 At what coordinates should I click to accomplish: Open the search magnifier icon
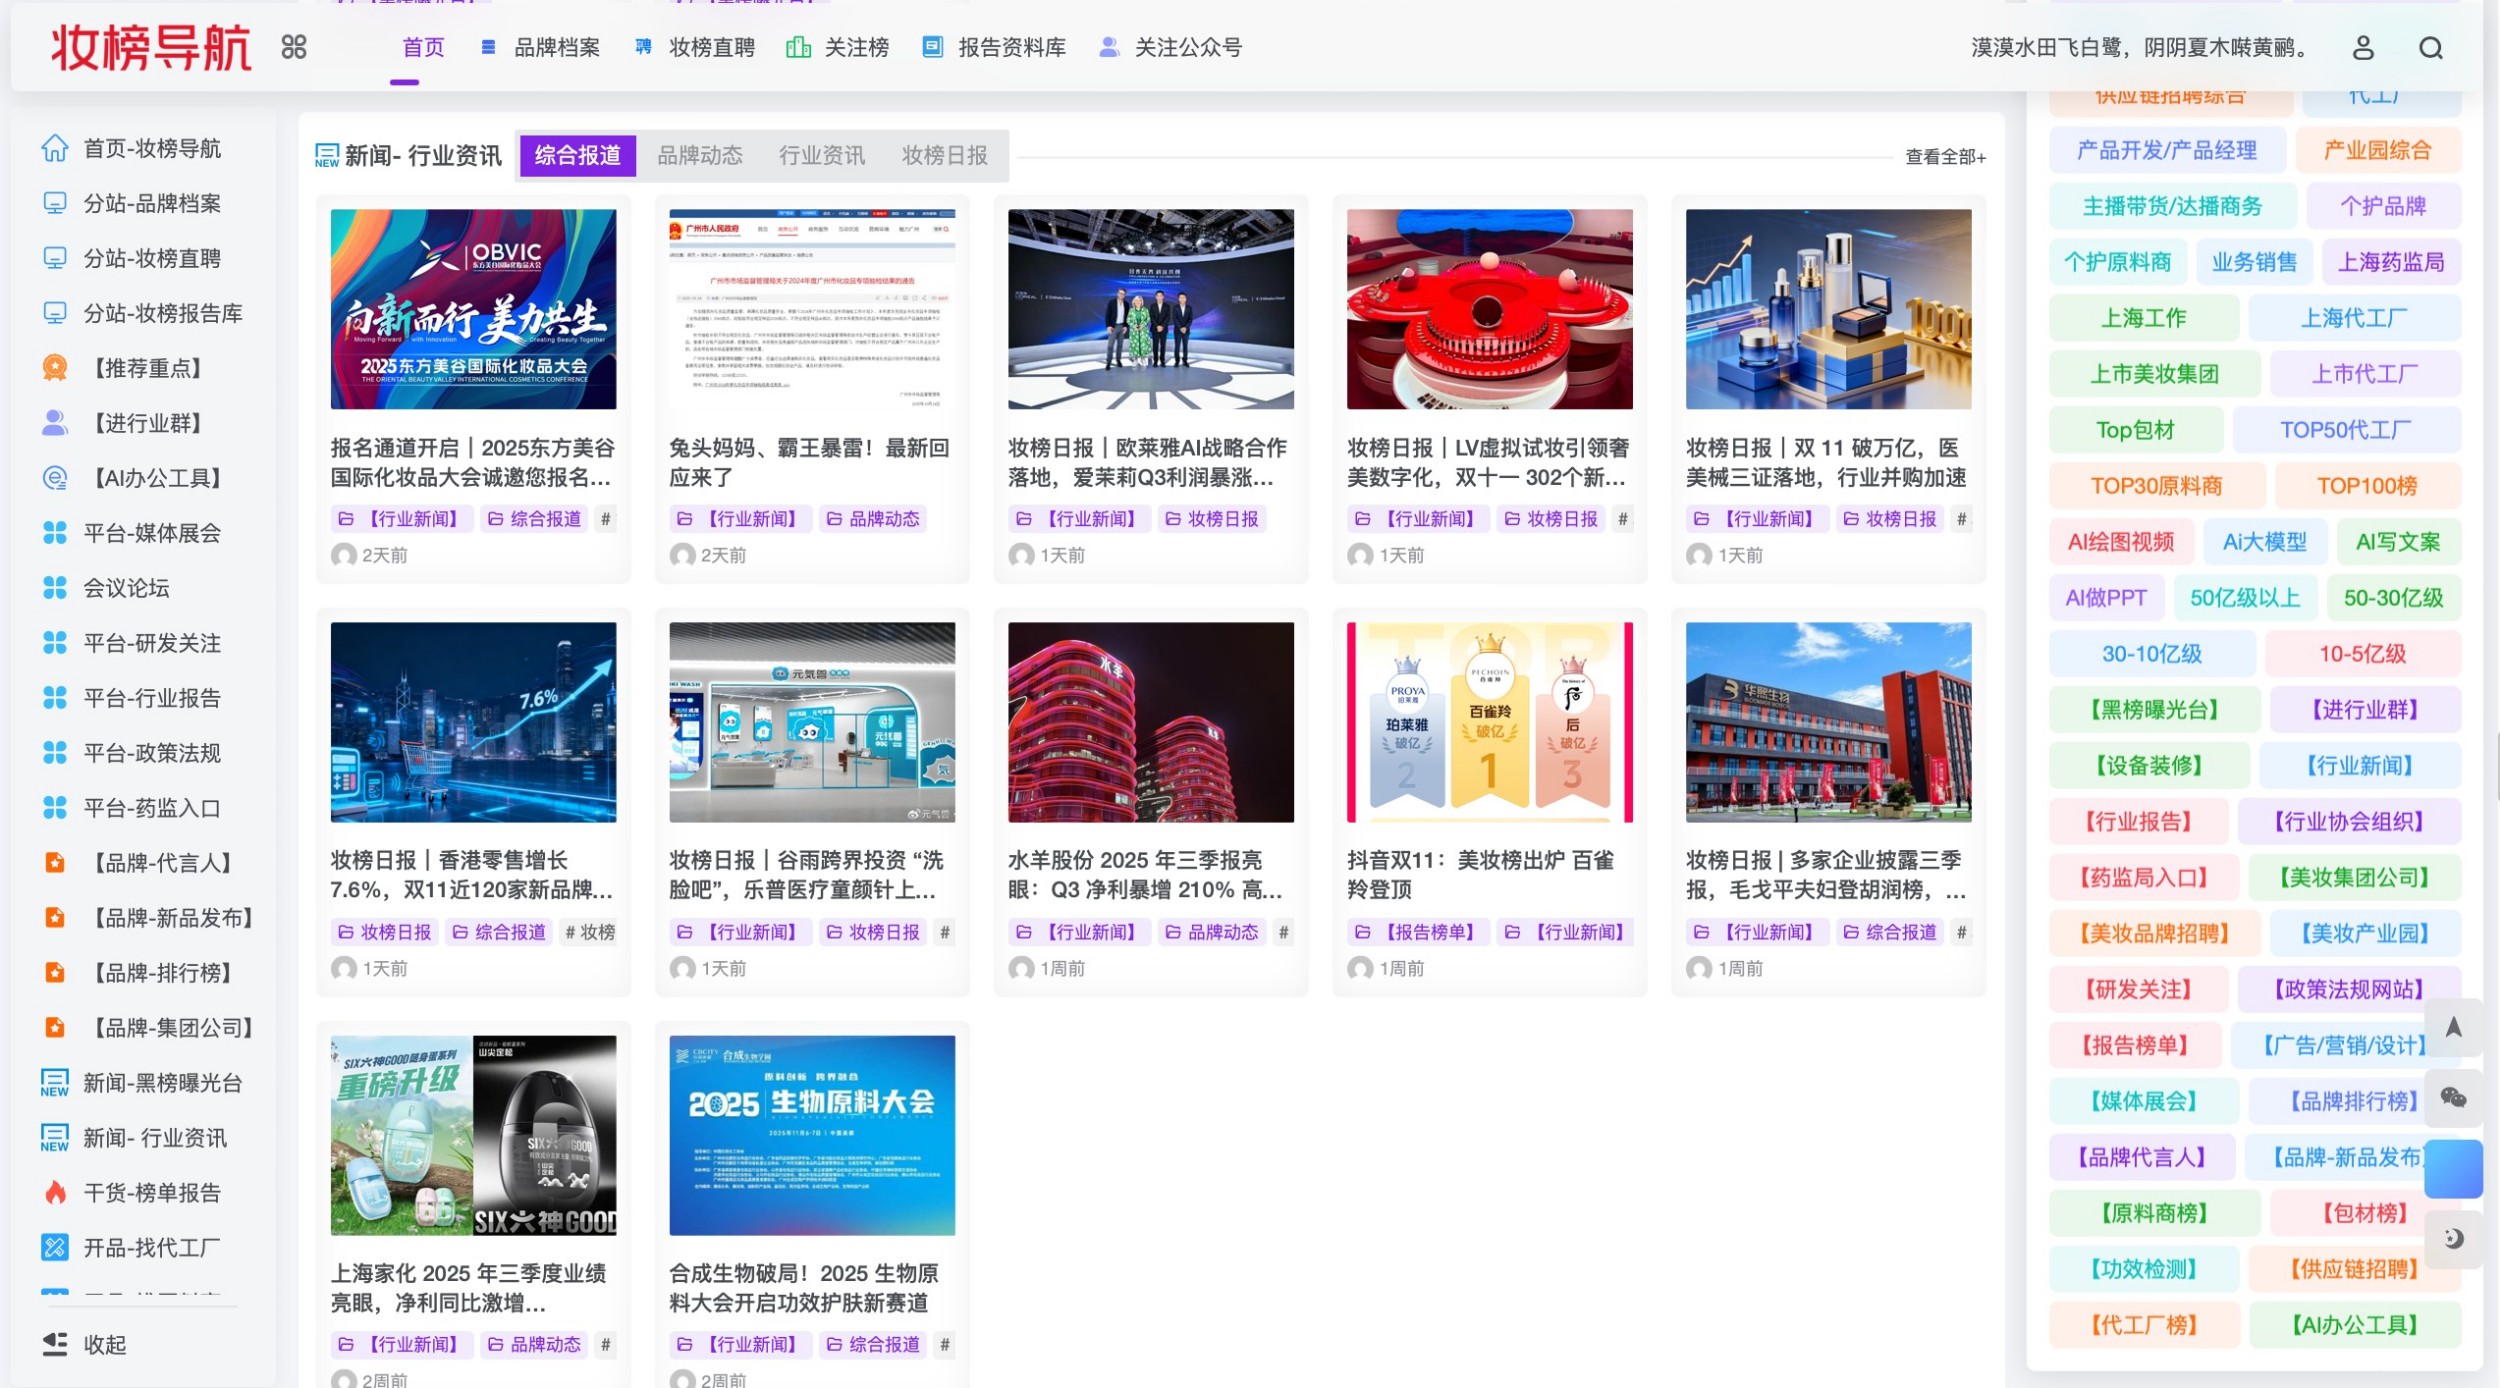tap(2432, 47)
